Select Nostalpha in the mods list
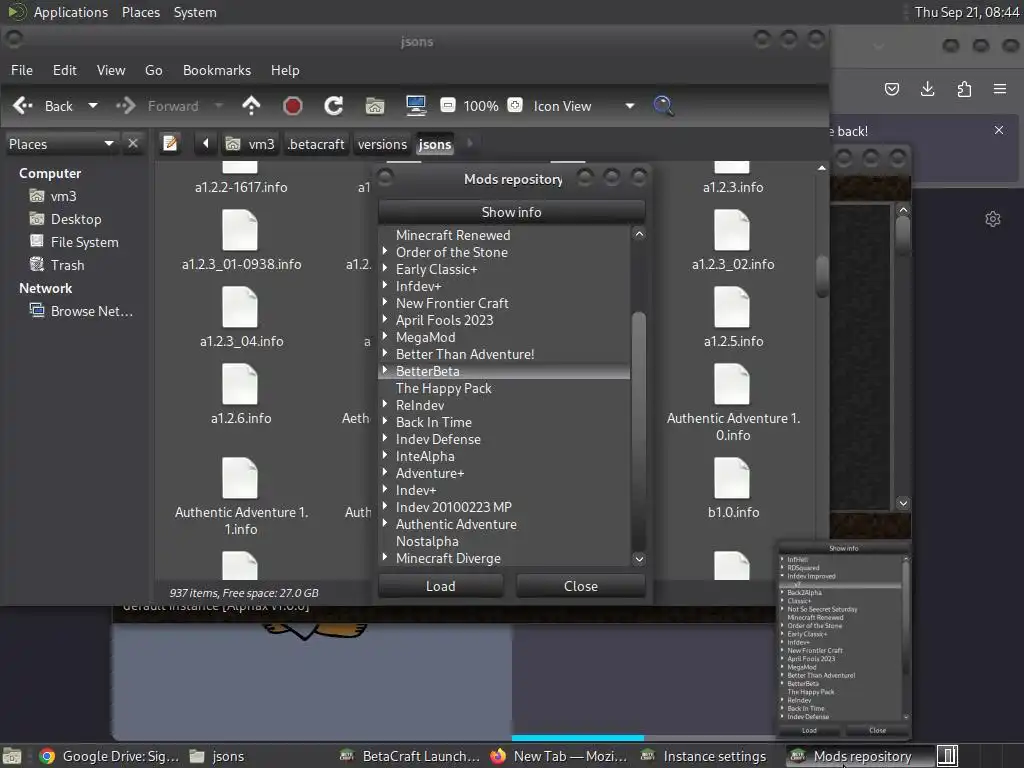This screenshot has height=768, width=1024. point(427,541)
